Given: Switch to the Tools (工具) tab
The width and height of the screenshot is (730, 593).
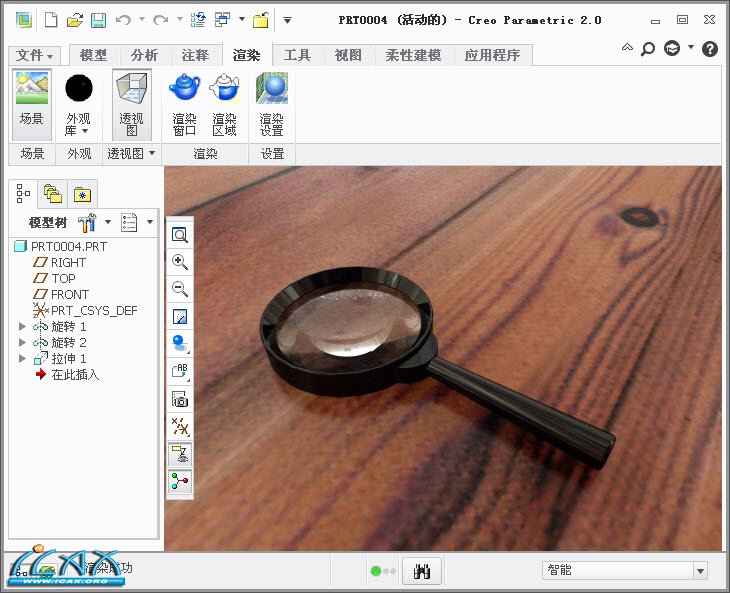Looking at the screenshot, I should click(297, 55).
